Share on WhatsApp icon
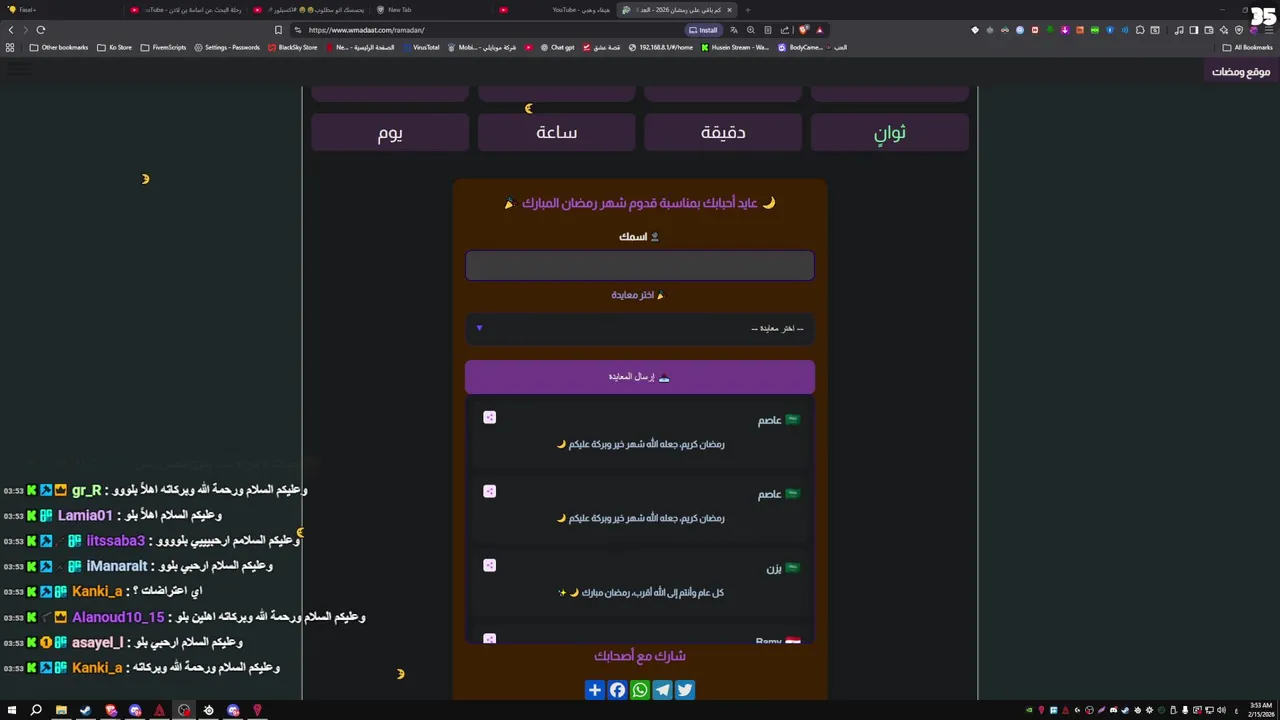Screen dimensions: 1280x720 tap(640, 690)
